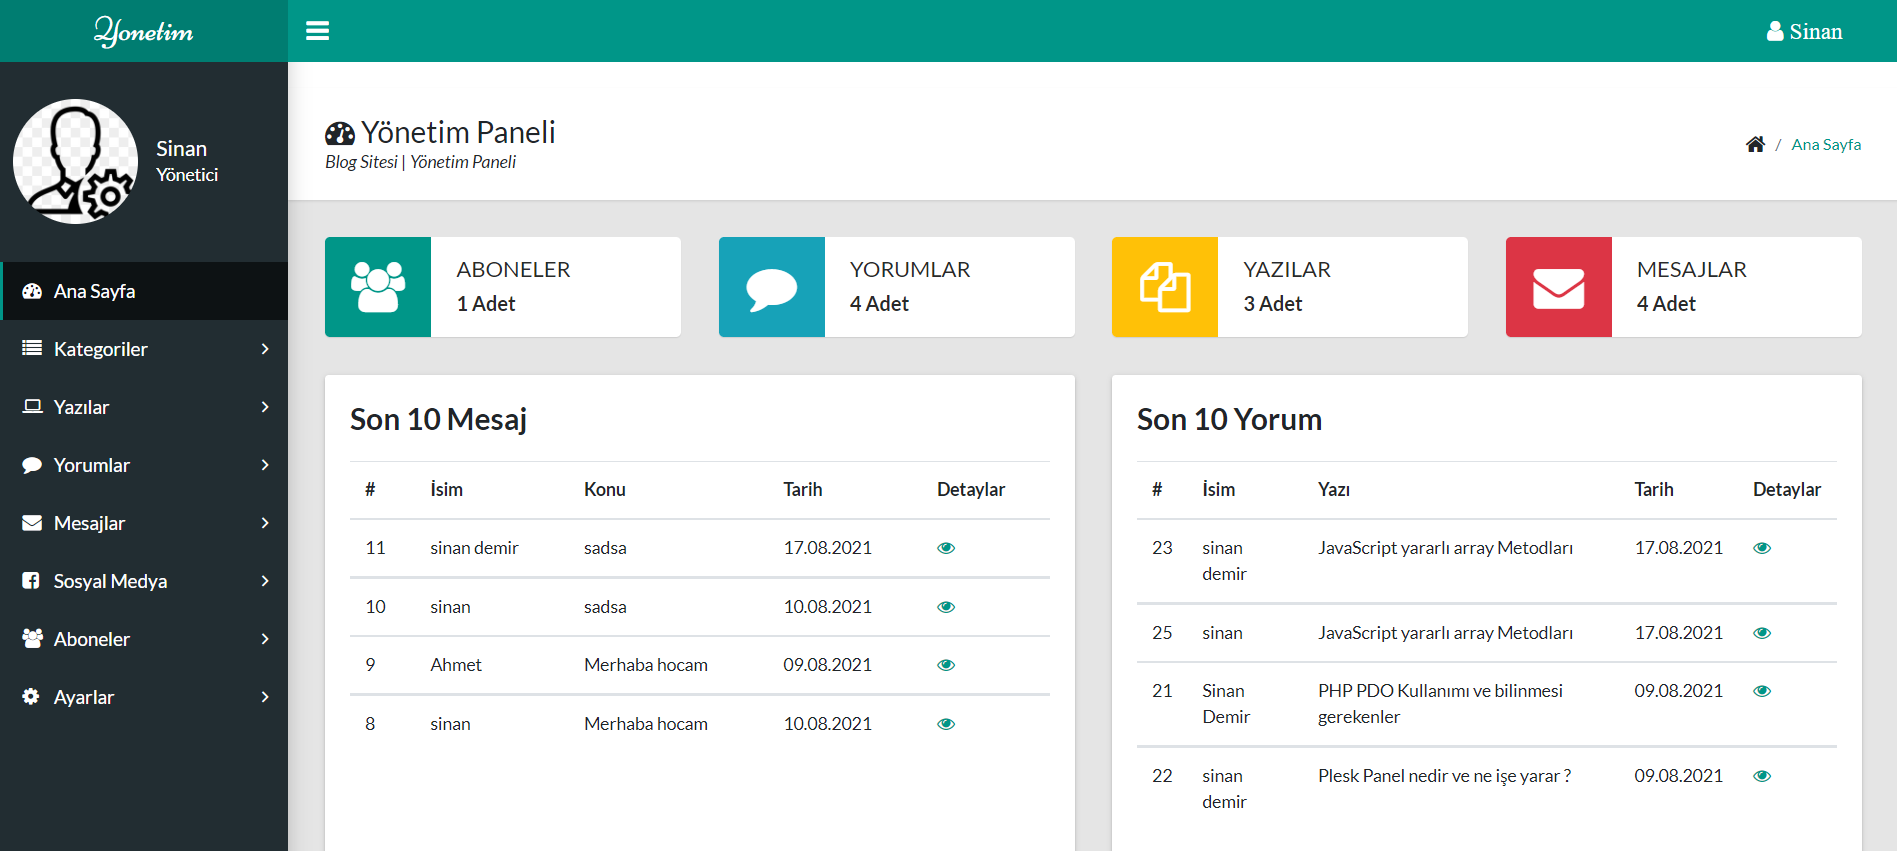Screen dimensions: 1897x851
Task: Click the Yazılar laptop icon
Action: click(x=32, y=406)
